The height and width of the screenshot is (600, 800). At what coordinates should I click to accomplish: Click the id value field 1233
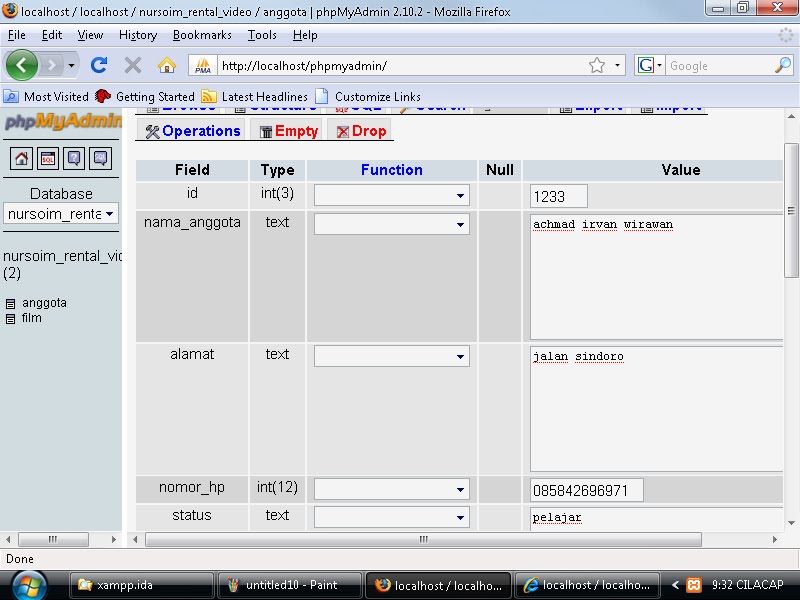click(559, 196)
